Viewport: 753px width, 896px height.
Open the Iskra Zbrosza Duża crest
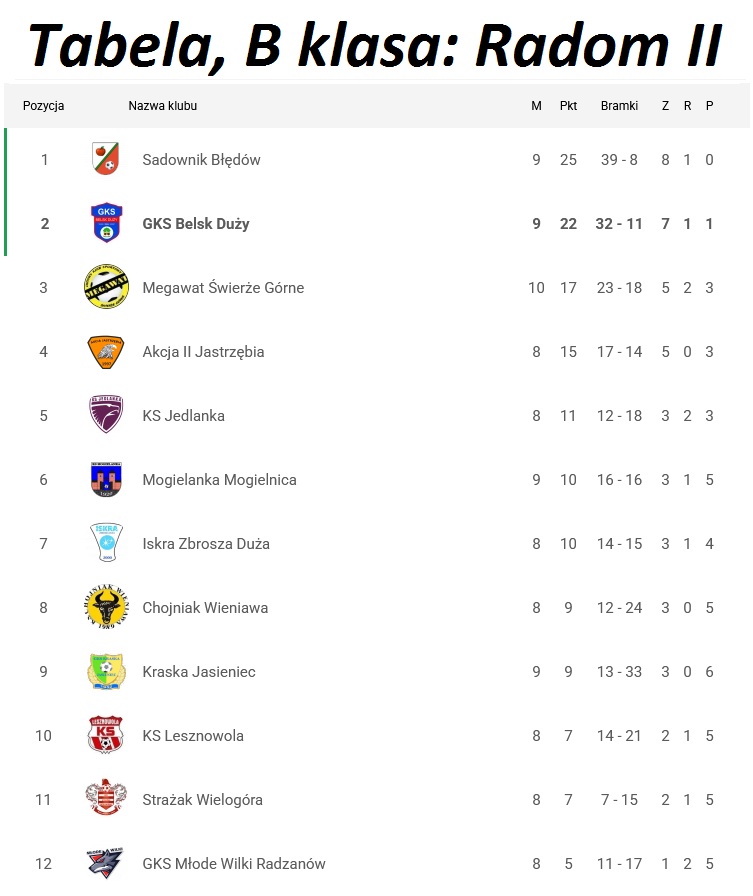tap(105, 543)
